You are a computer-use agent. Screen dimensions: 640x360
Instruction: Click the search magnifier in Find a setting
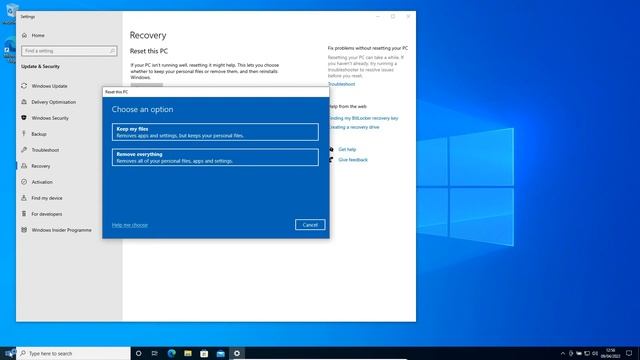pos(112,51)
